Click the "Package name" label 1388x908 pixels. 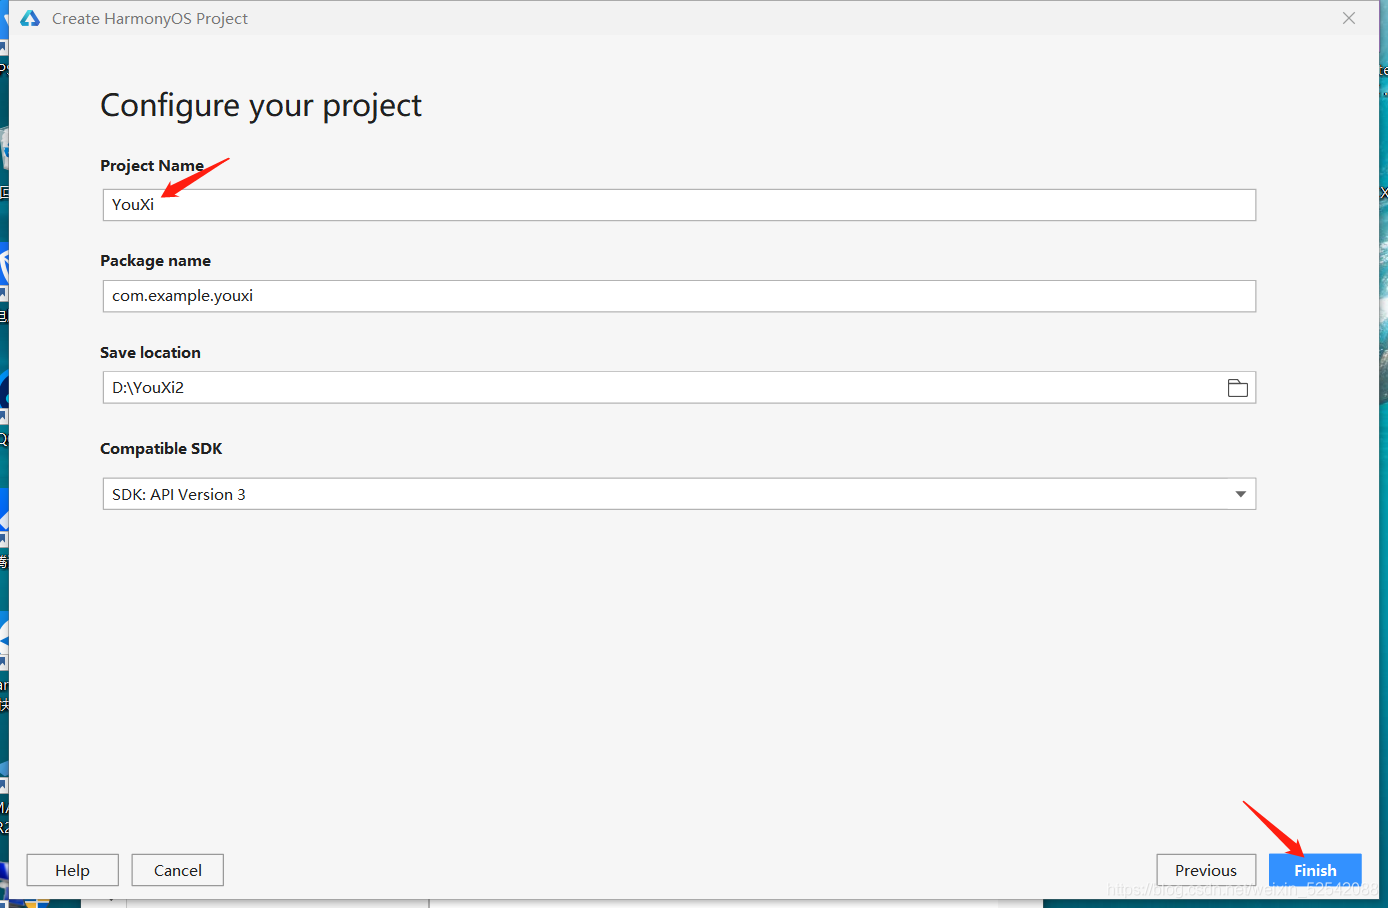pos(155,260)
